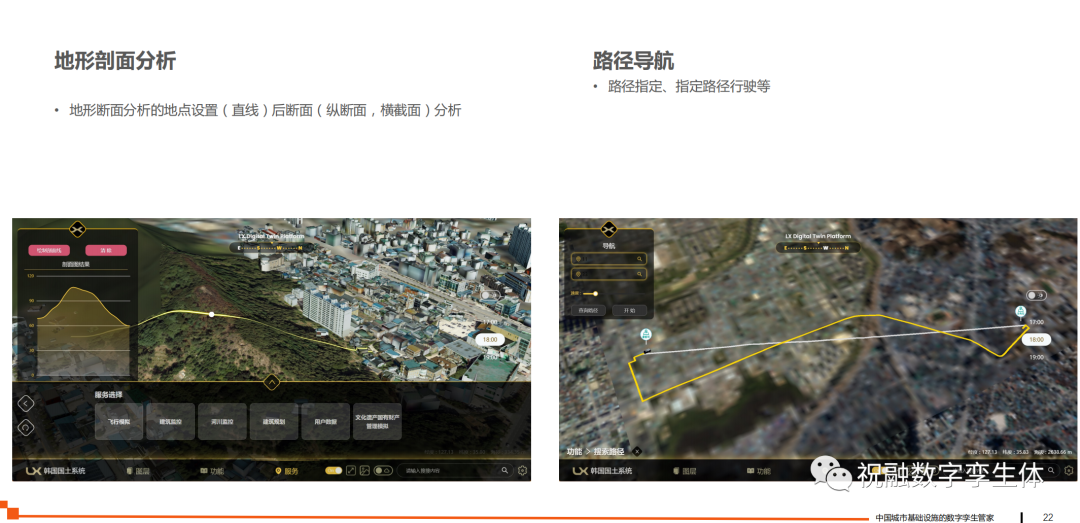
Task: Close the navigation (导航) panel with crossed icon
Action: [608, 229]
